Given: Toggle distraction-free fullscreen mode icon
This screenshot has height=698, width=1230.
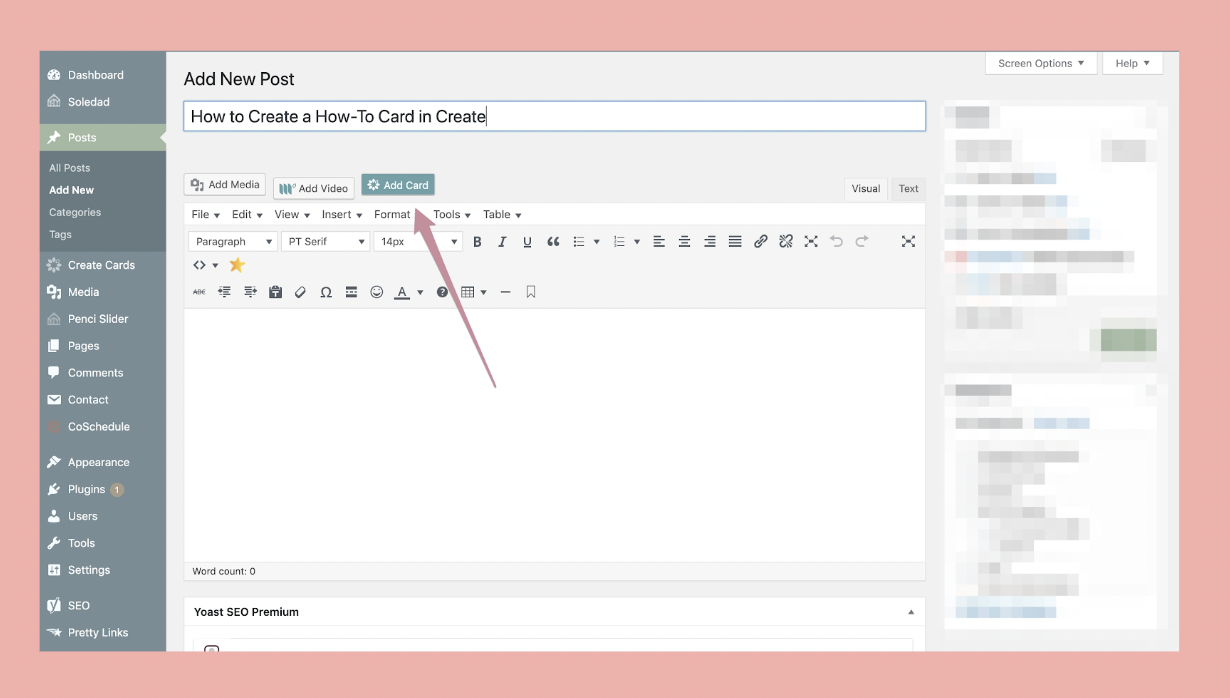Looking at the screenshot, I should [x=908, y=242].
